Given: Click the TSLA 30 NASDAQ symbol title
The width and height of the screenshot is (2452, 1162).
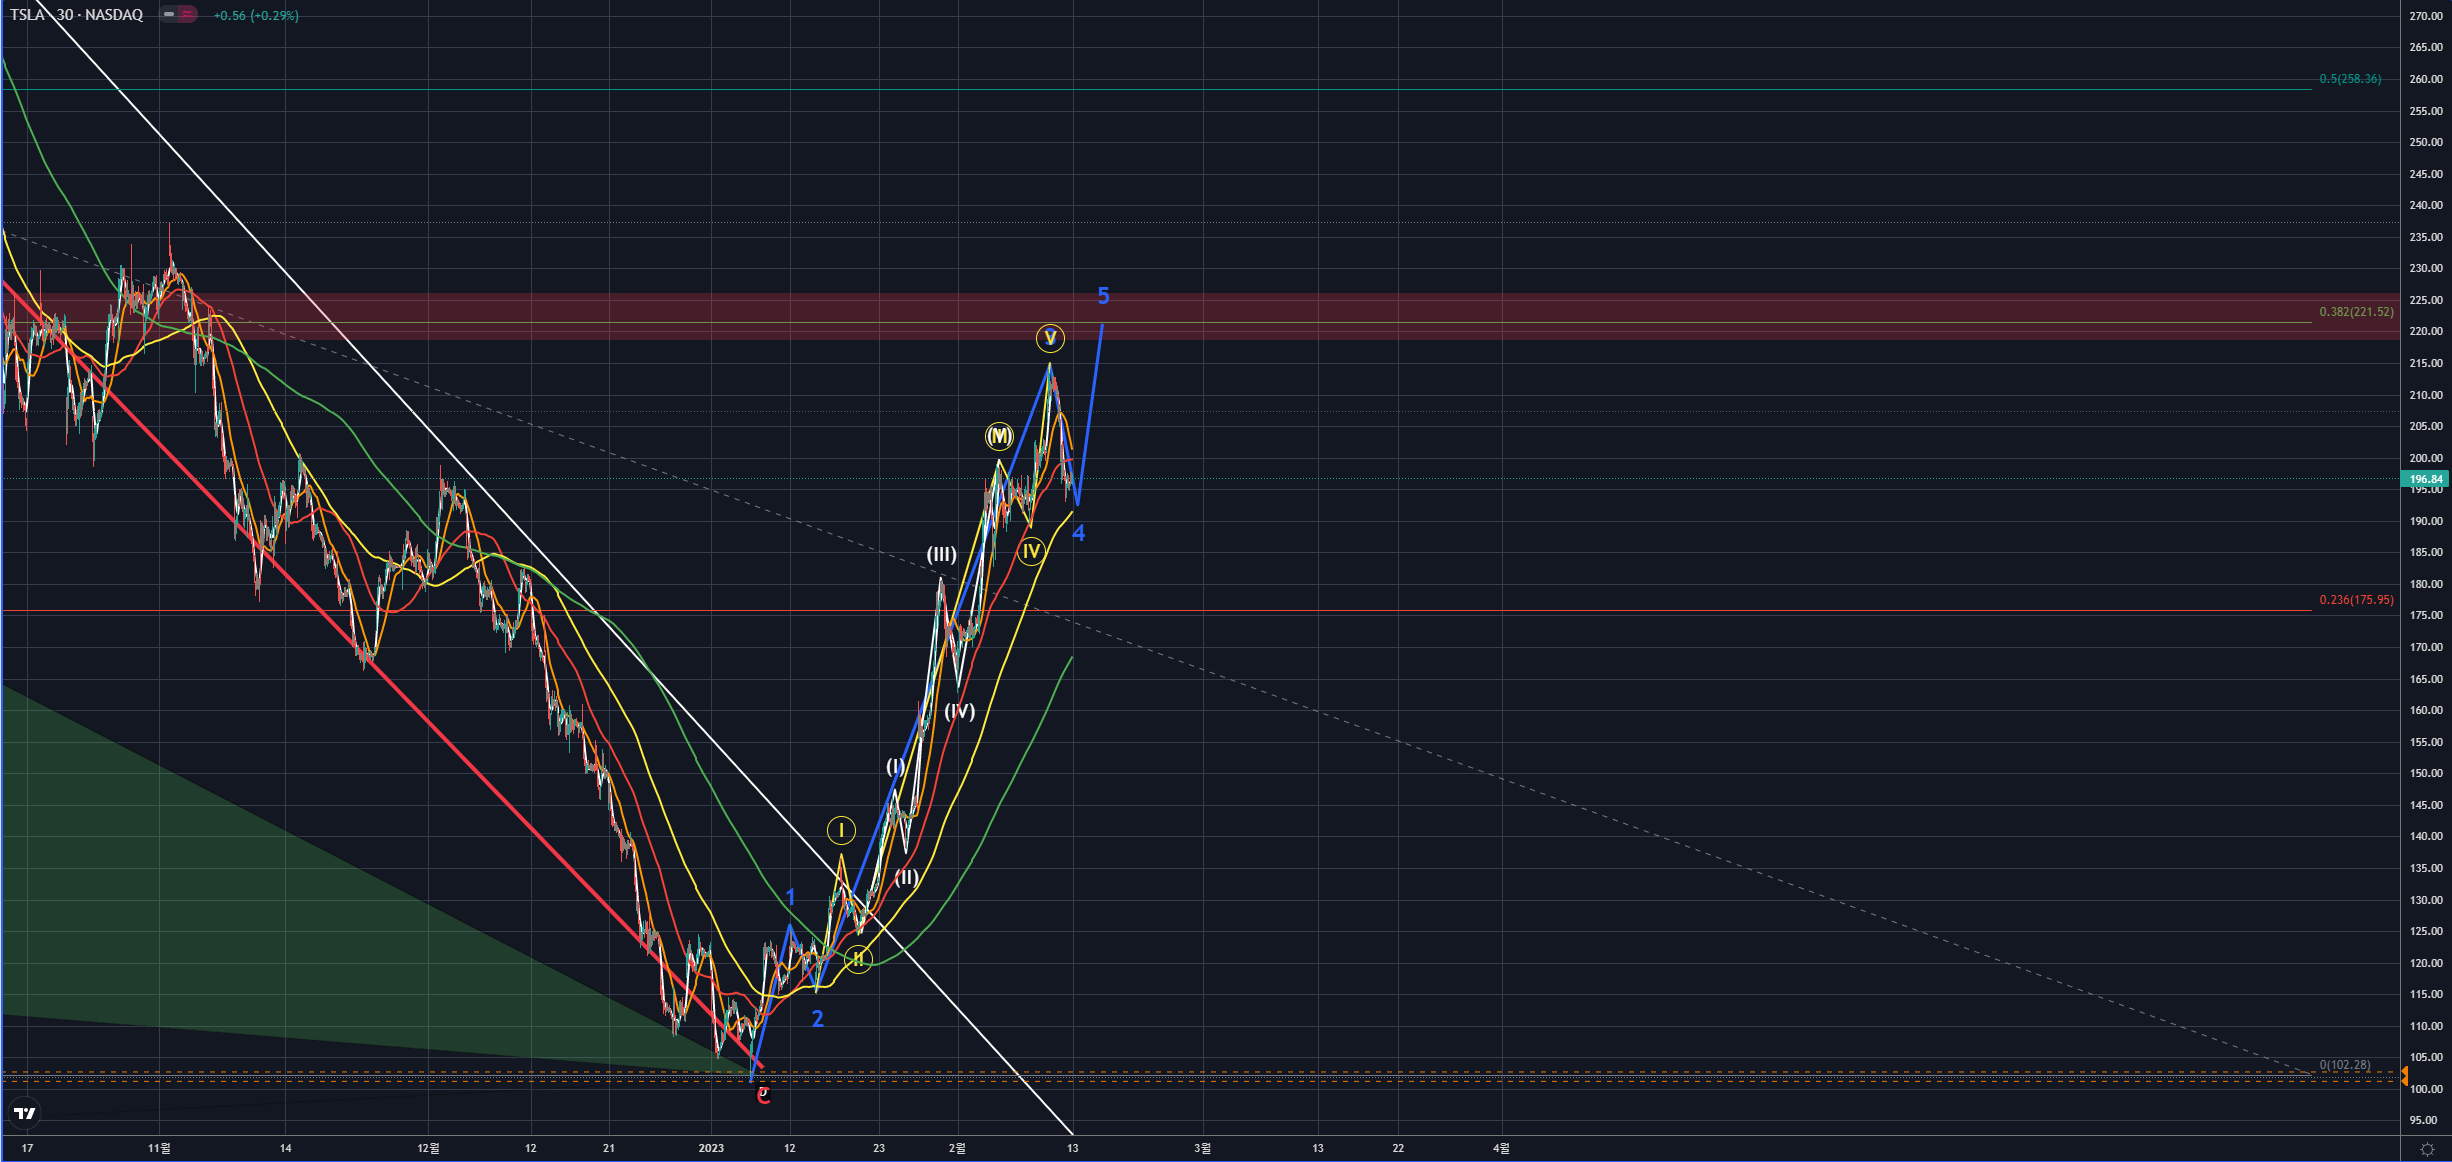Looking at the screenshot, I should (x=77, y=15).
